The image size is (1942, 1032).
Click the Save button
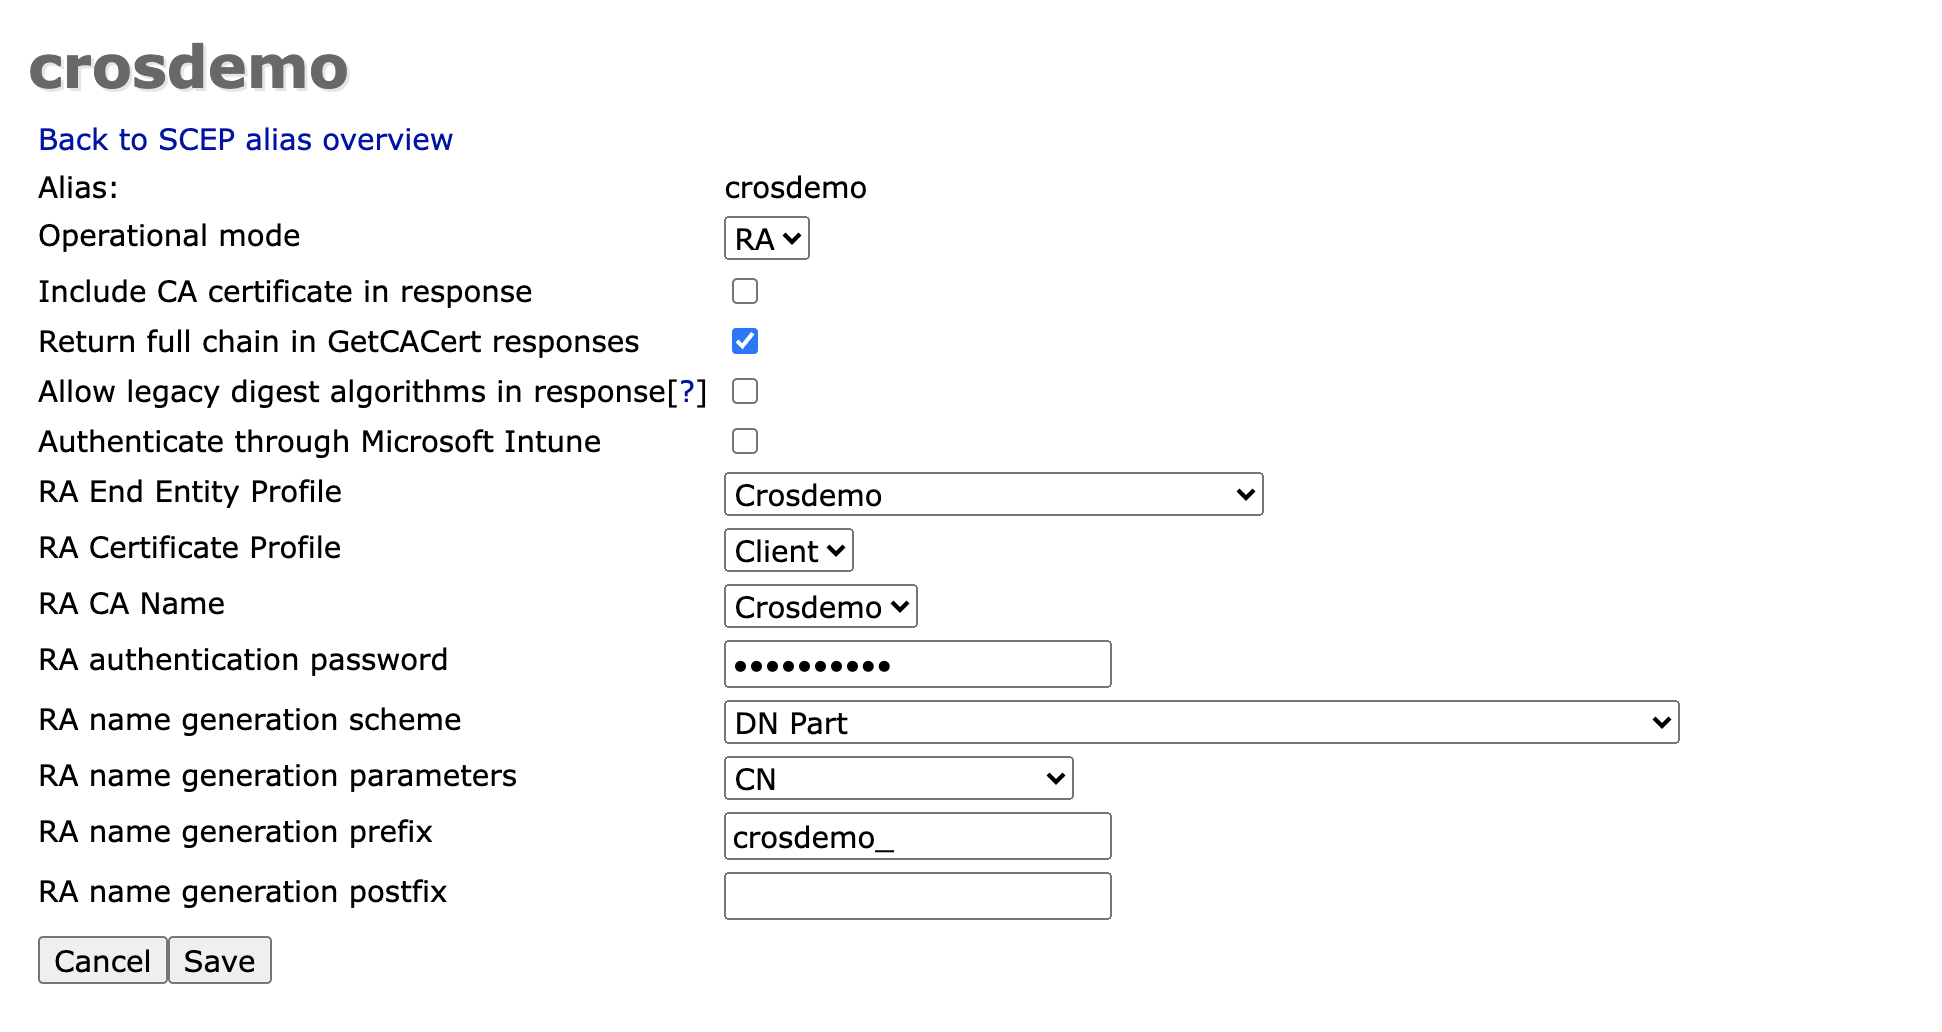(219, 960)
